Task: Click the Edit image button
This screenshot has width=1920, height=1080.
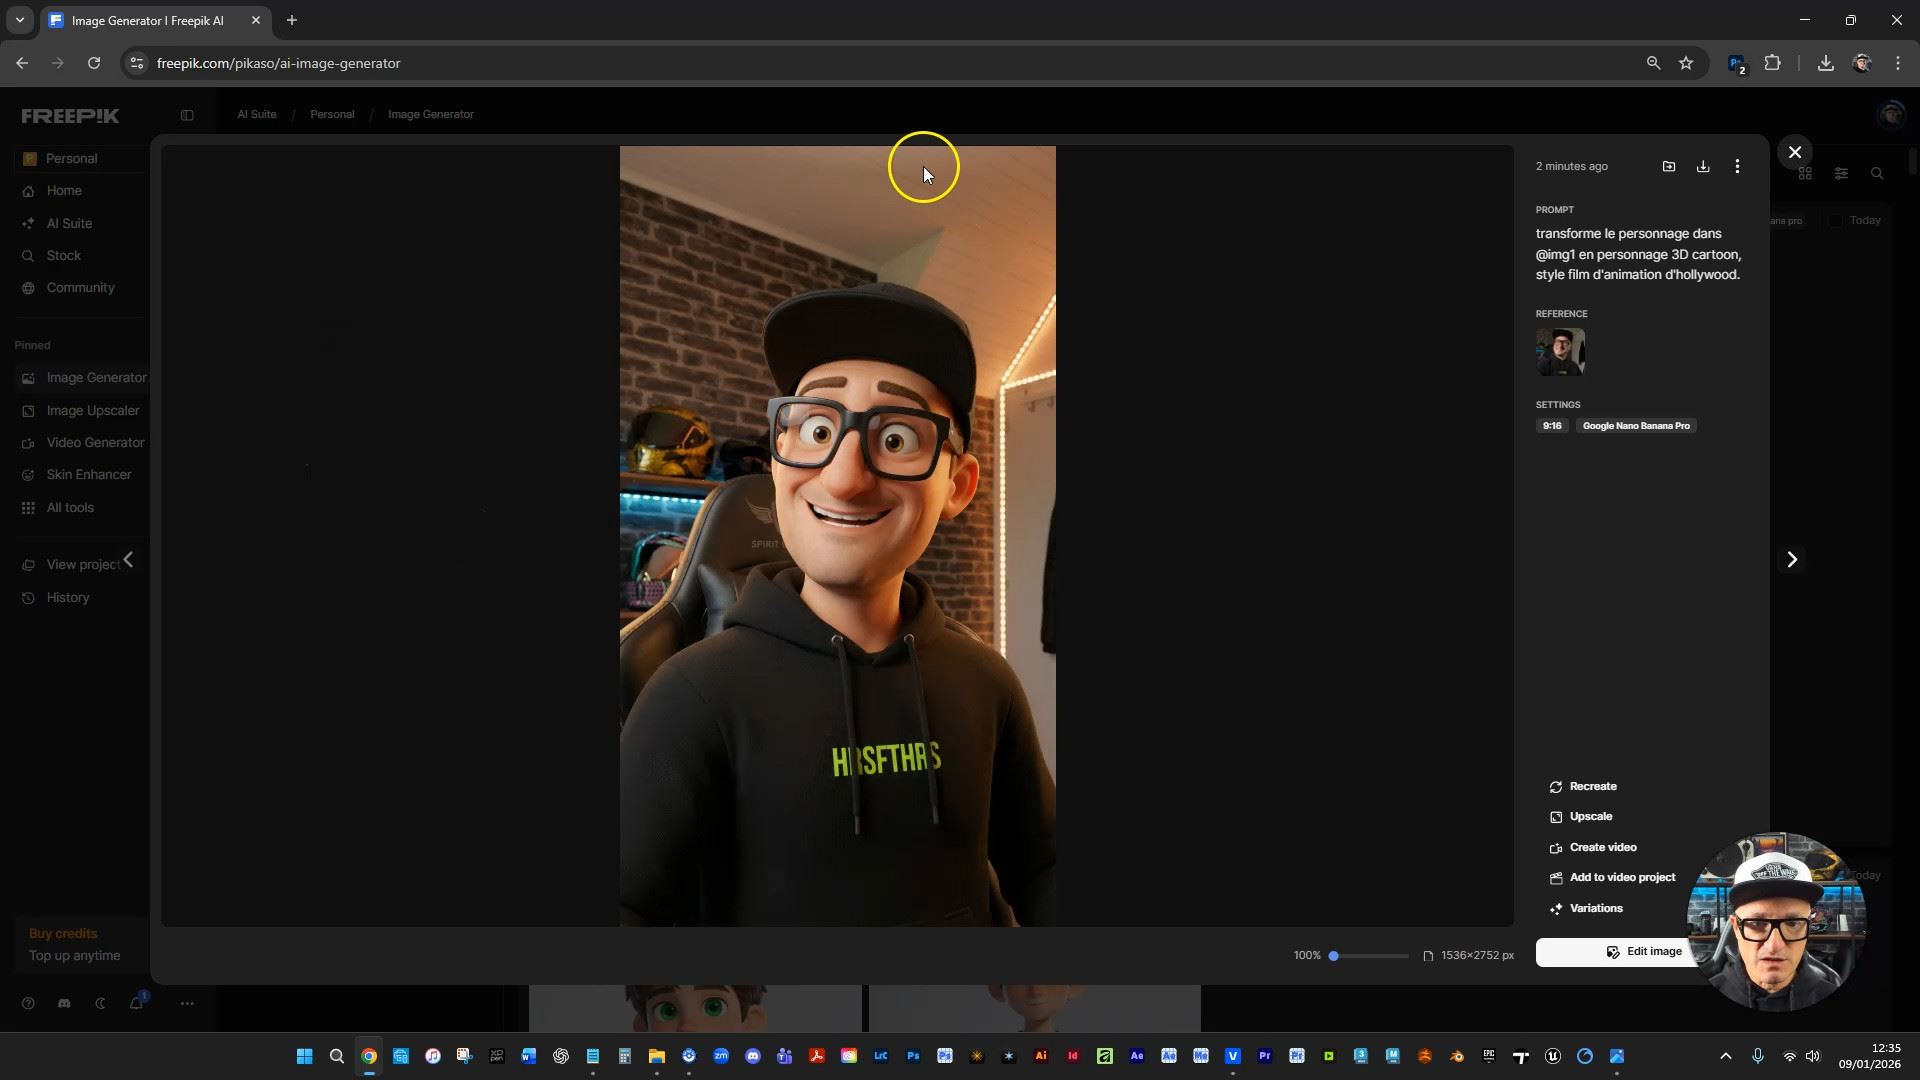Action: 1643,951
